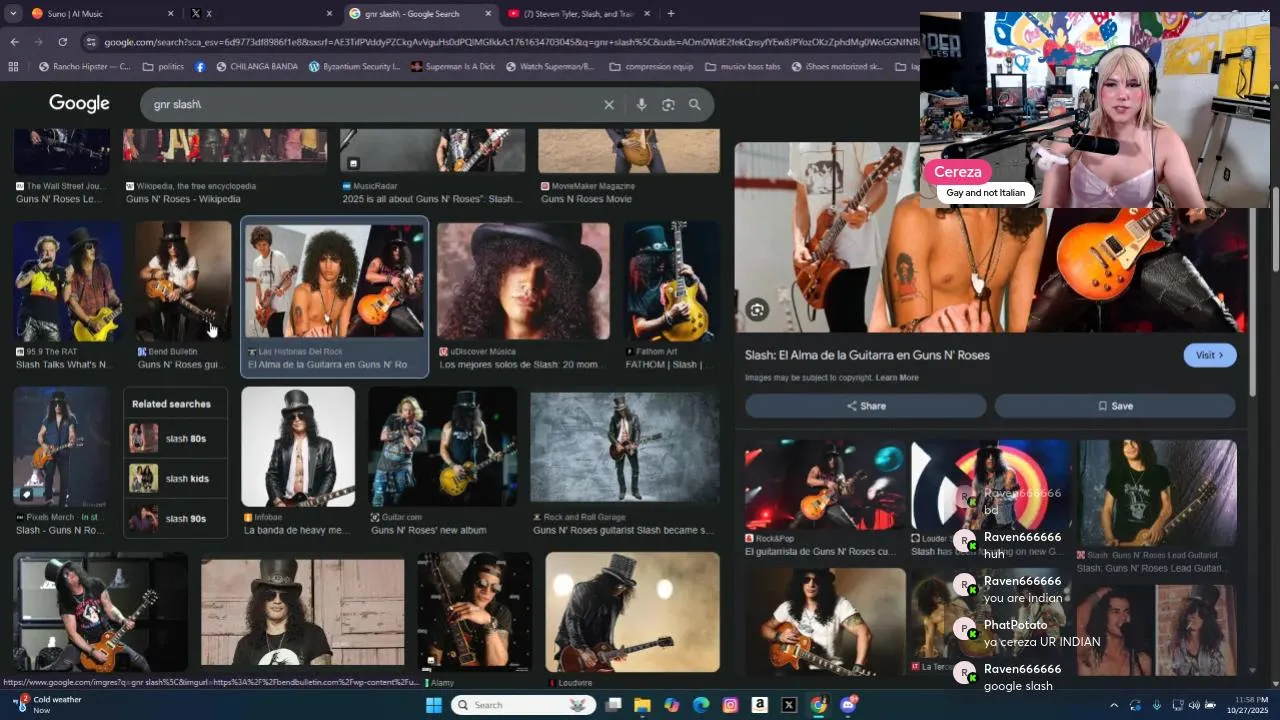
Task: Open the Bend Bulletin Slash image
Action: 183,281
